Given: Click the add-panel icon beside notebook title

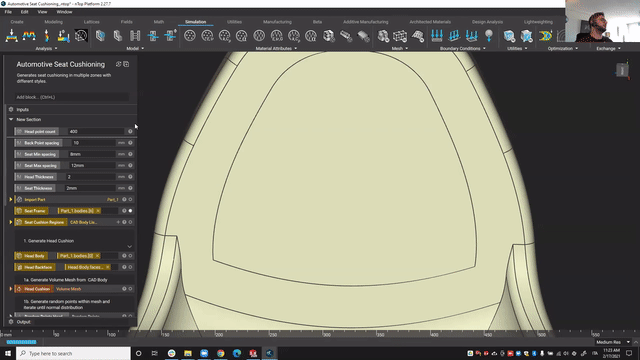Looking at the screenshot, I should [x=126, y=64].
